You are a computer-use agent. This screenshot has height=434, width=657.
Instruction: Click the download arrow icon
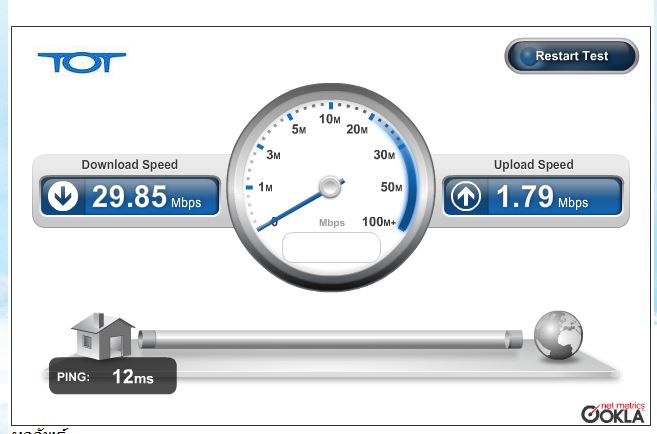coord(63,196)
